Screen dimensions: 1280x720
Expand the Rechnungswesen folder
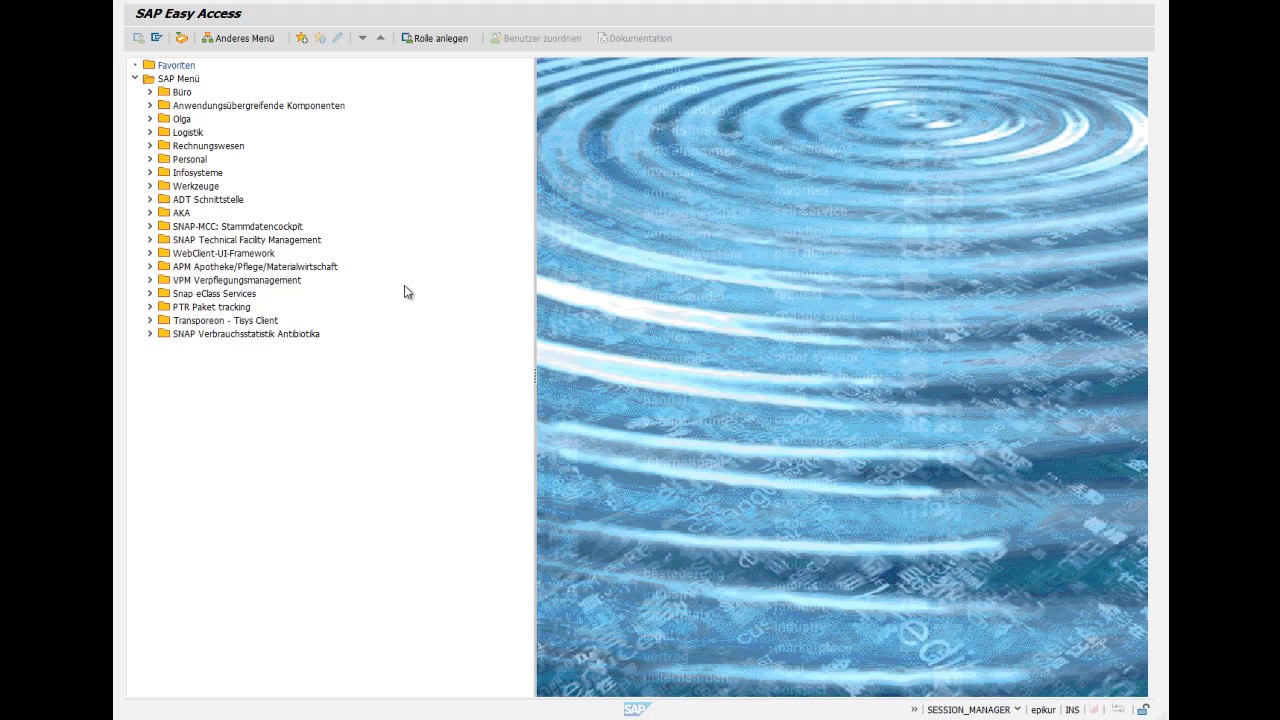(150, 146)
